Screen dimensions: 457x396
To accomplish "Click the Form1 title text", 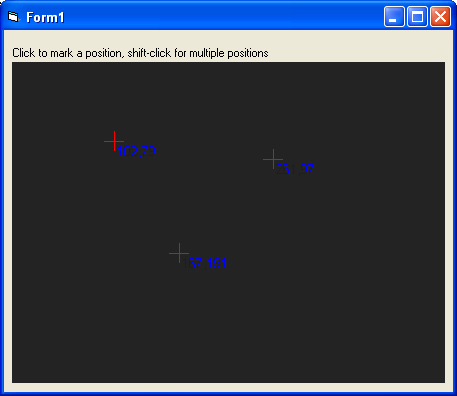I will point(45,17).
